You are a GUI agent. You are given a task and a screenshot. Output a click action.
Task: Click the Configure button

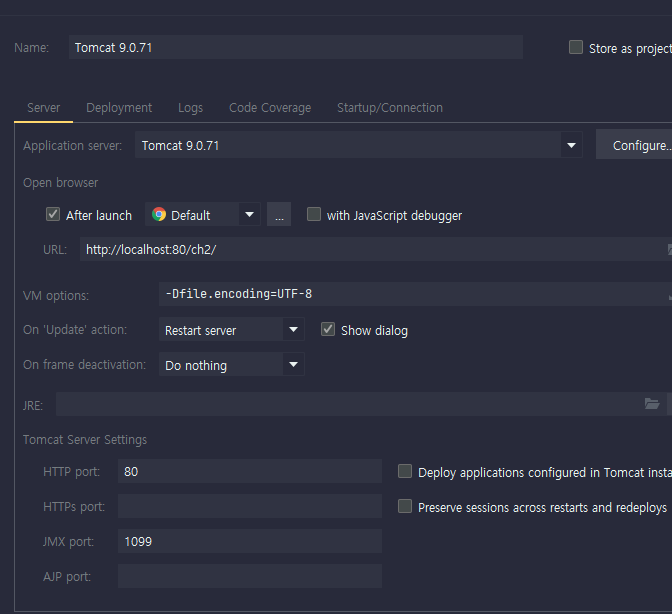[634, 145]
